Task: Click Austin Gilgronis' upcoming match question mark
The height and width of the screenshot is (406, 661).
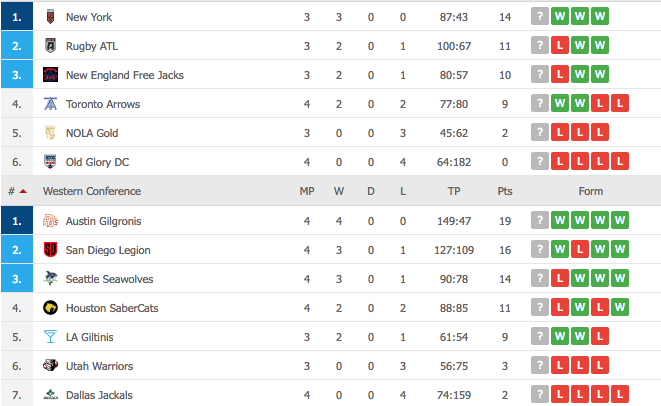Action: (x=540, y=220)
